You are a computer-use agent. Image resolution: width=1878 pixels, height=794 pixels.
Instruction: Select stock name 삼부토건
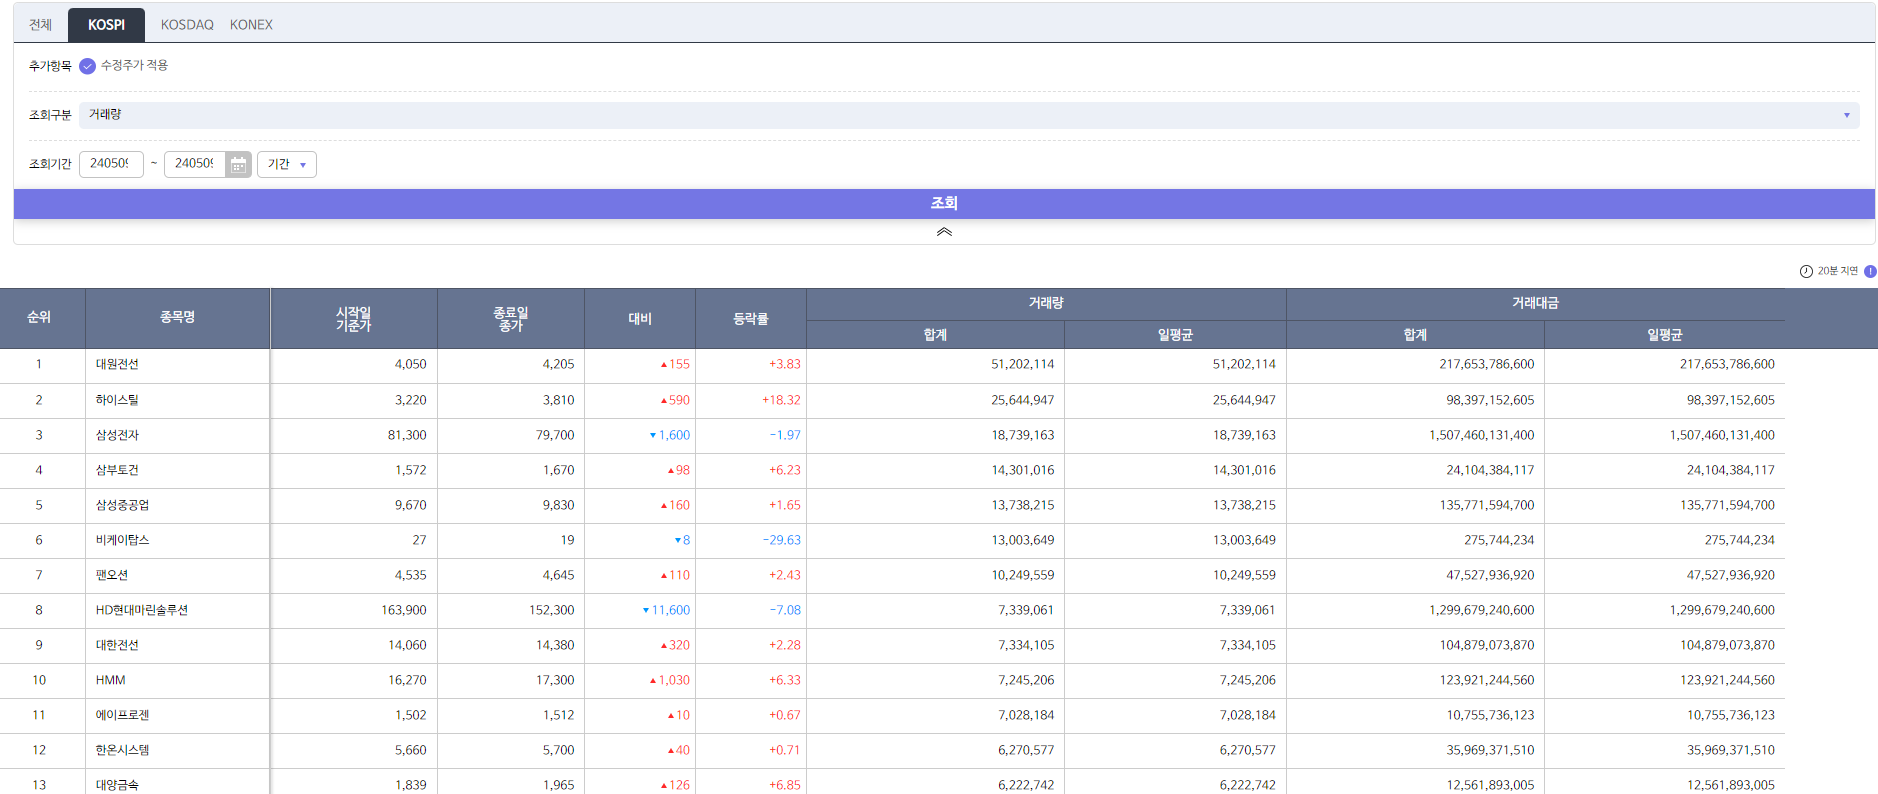(x=117, y=470)
